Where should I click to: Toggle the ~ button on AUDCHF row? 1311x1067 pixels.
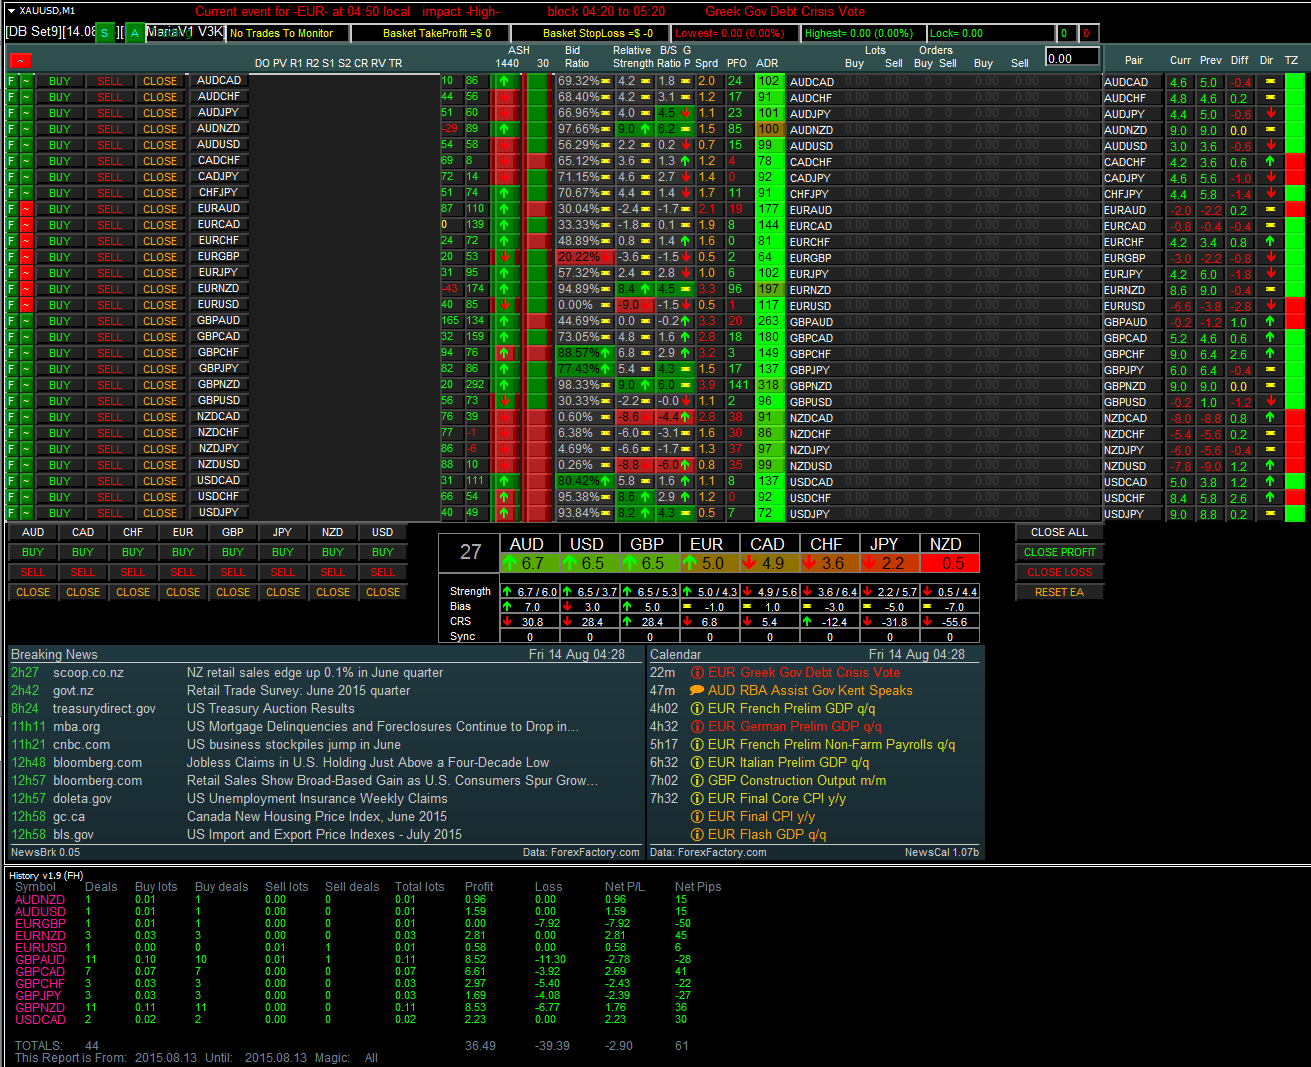click(x=27, y=97)
